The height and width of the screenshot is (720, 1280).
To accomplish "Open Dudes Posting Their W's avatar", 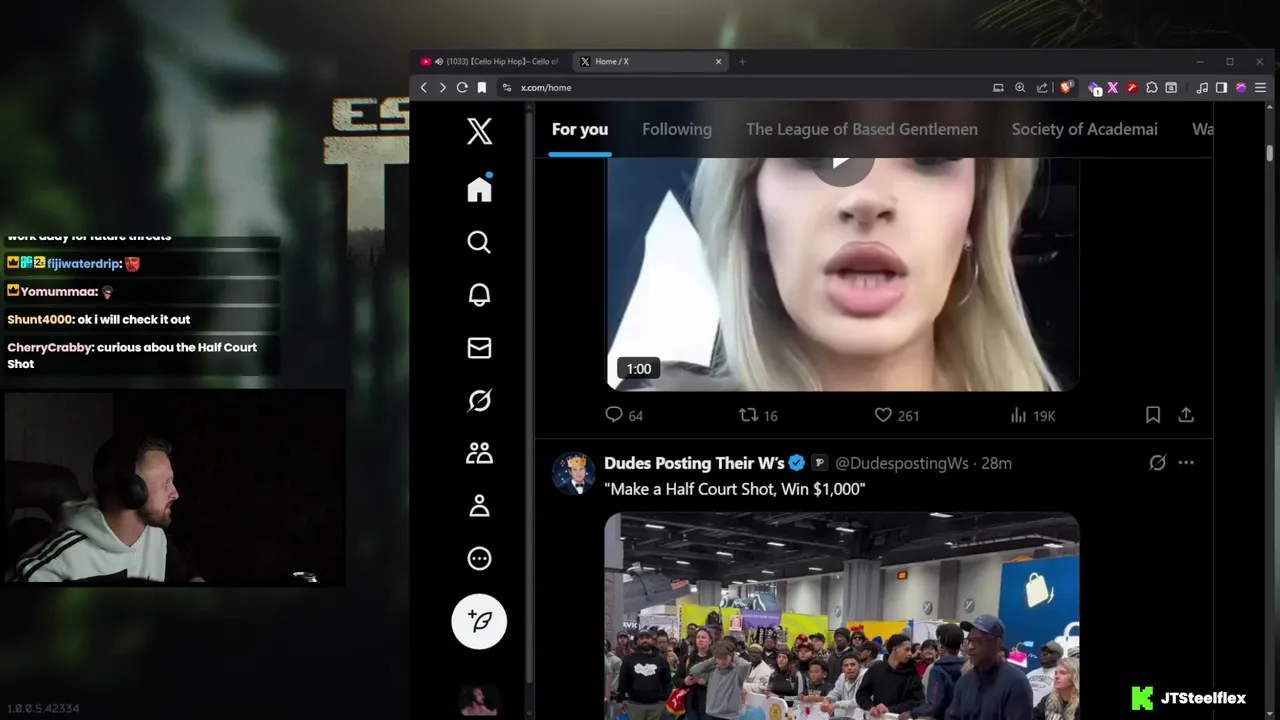I will point(574,474).
